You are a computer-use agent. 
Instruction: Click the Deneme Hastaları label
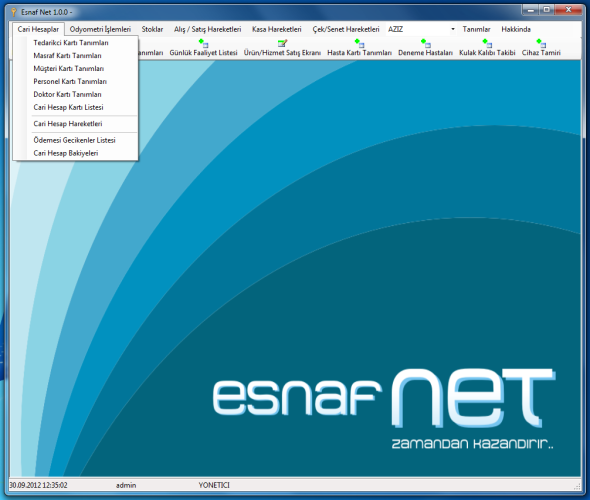click(x=426, y=53)
